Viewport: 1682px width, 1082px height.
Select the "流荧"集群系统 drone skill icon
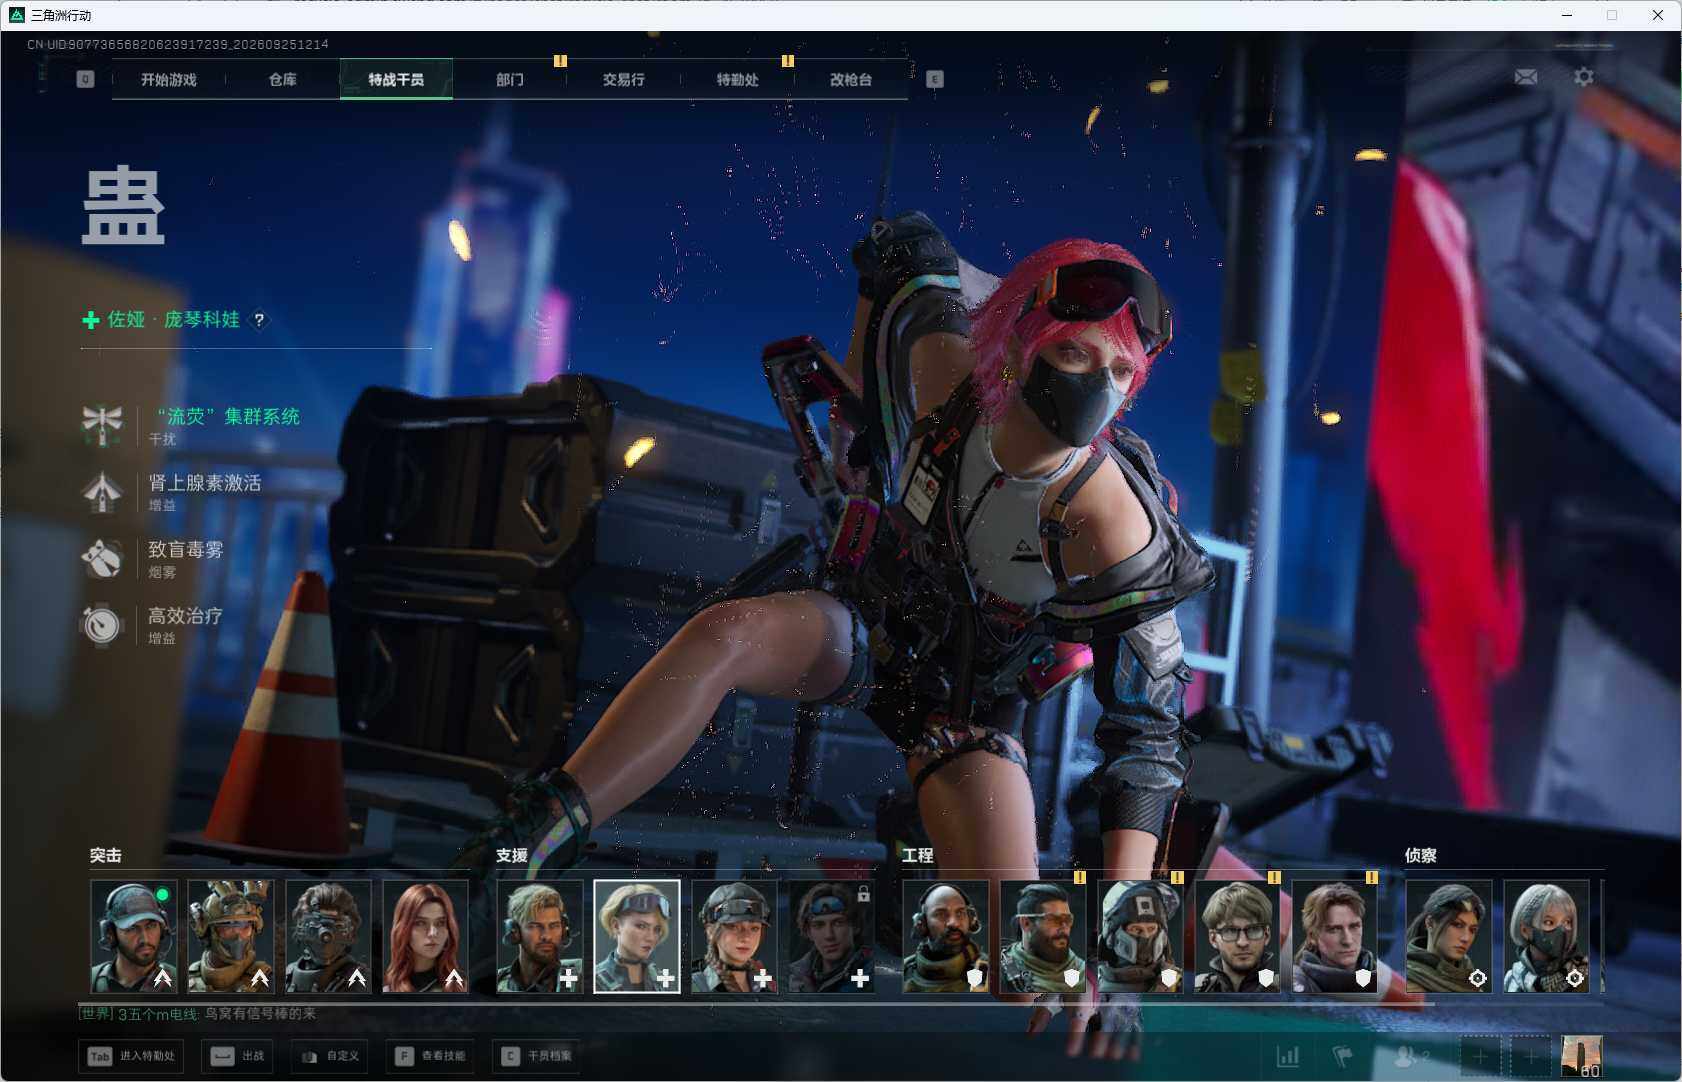point(102,424)
